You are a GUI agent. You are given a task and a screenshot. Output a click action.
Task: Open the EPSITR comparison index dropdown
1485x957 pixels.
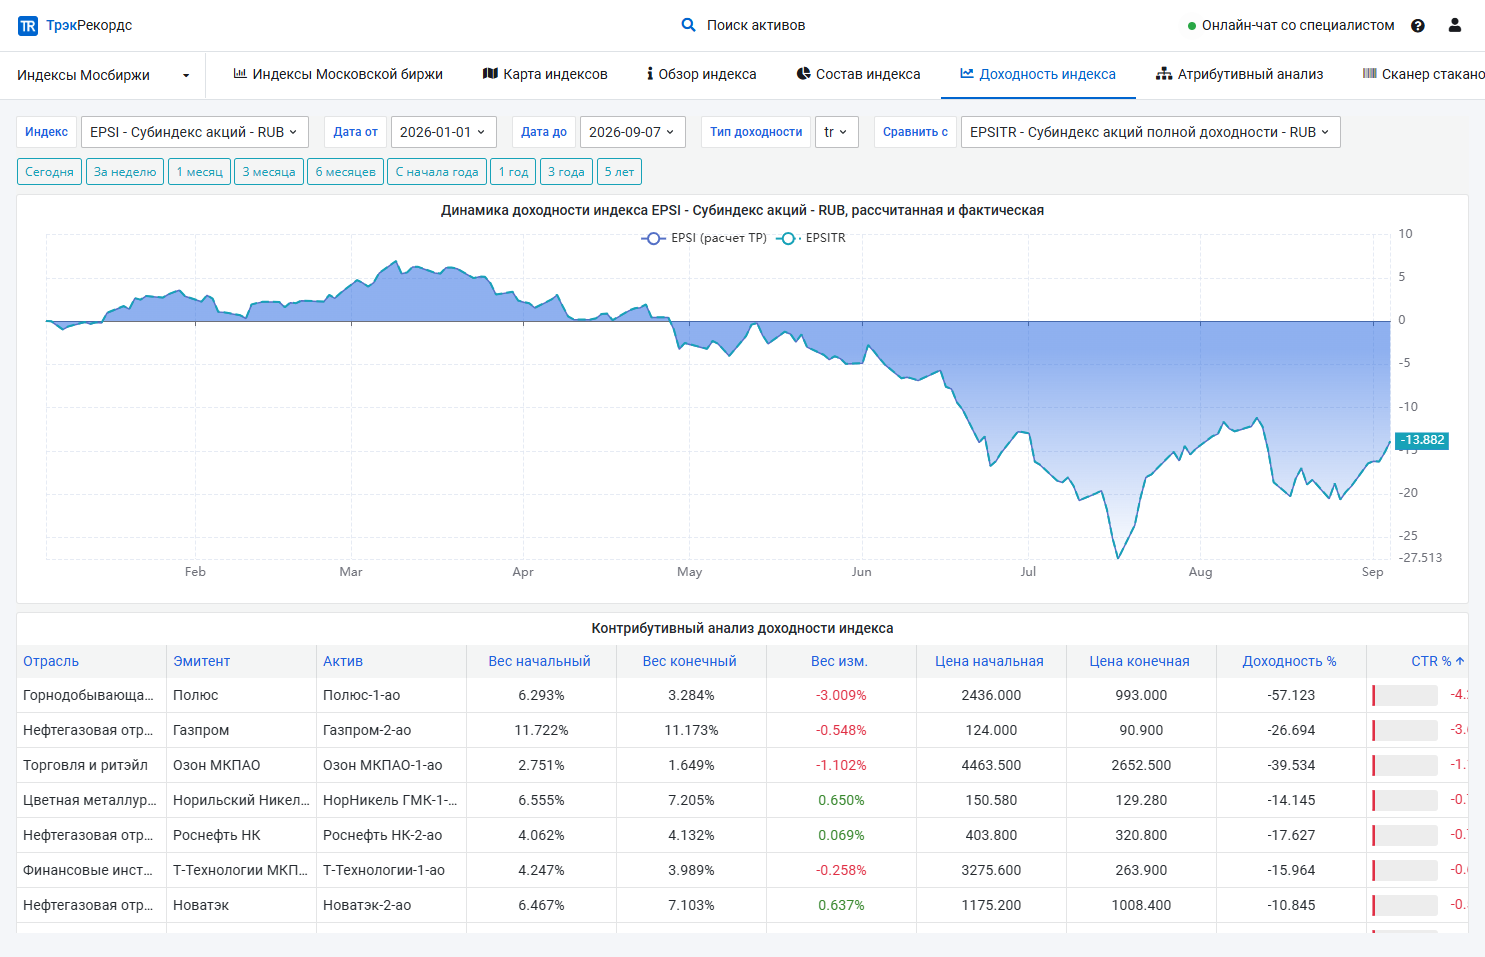pos(1150,132)
